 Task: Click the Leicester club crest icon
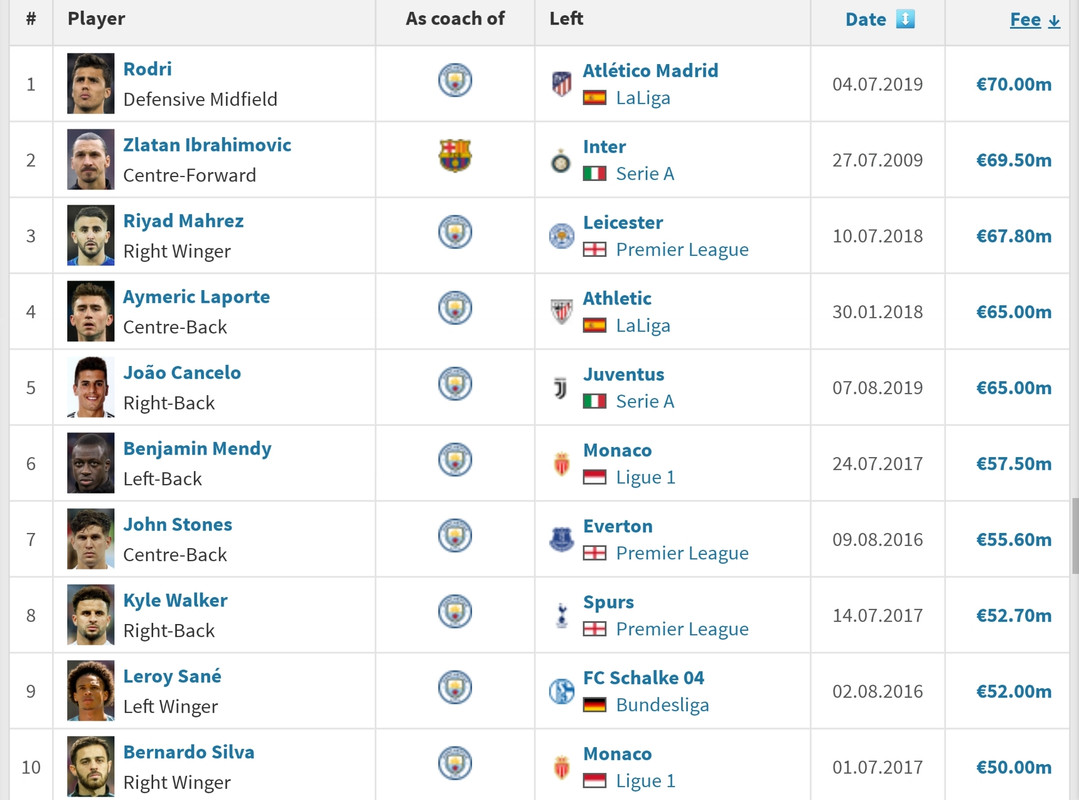pos(562,236)
